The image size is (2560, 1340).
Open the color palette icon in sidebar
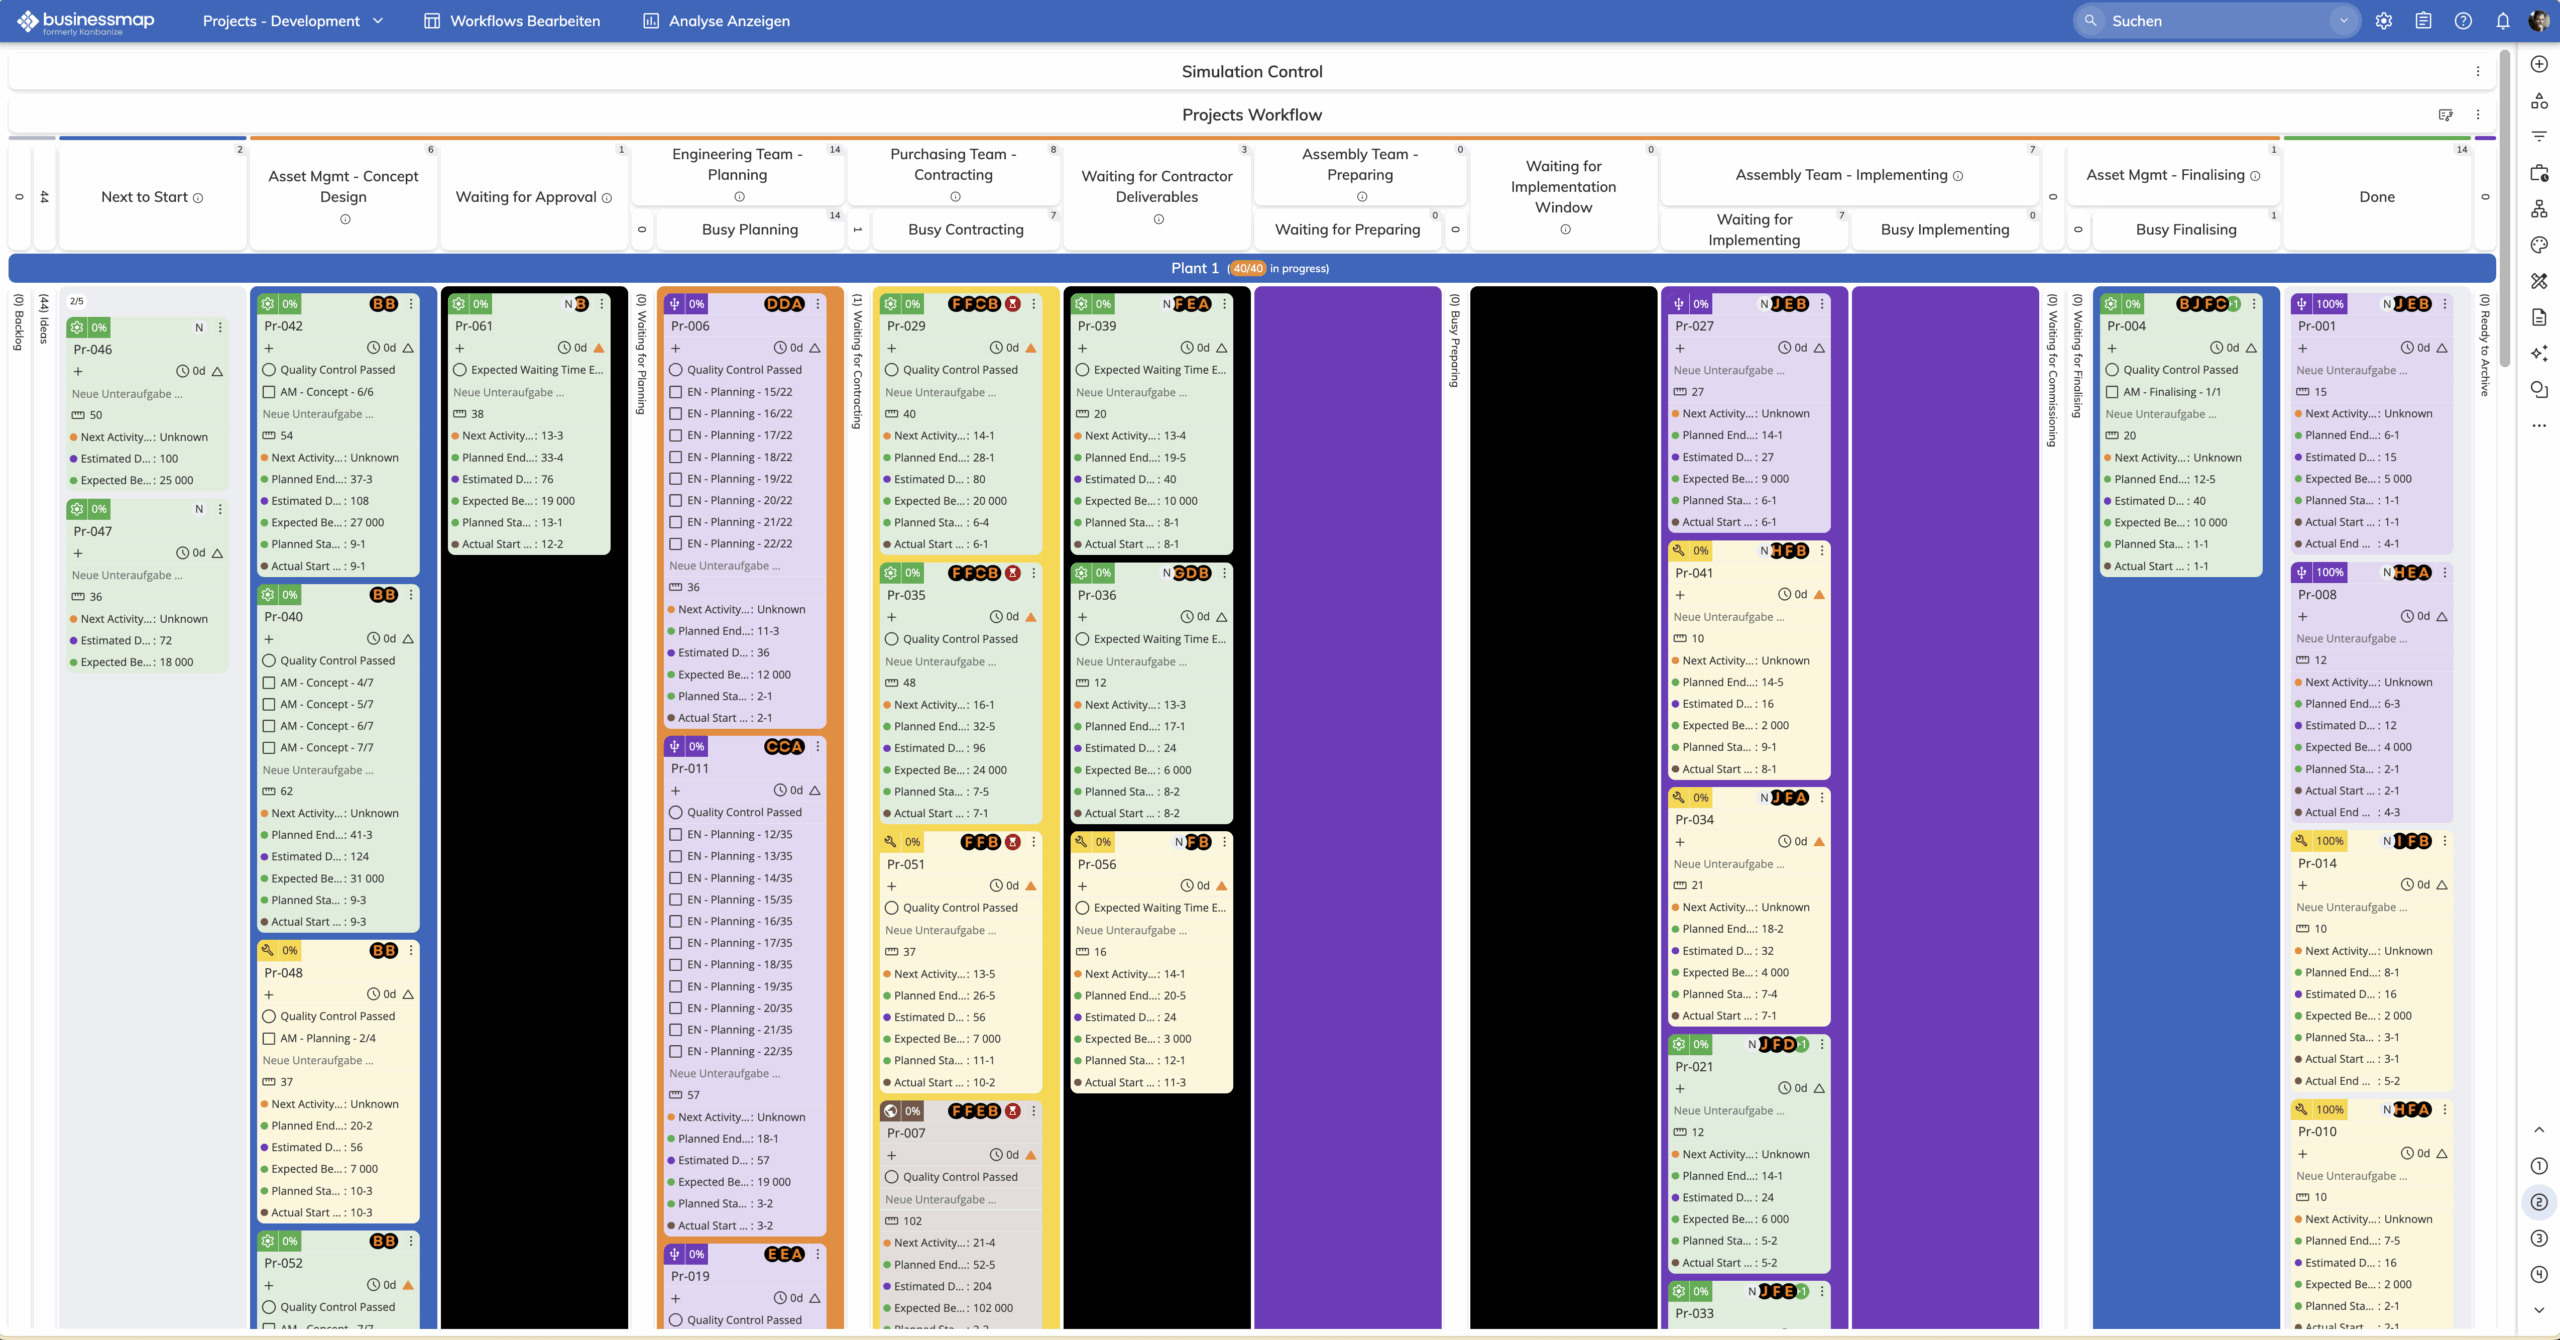[x=2539, y=245]
